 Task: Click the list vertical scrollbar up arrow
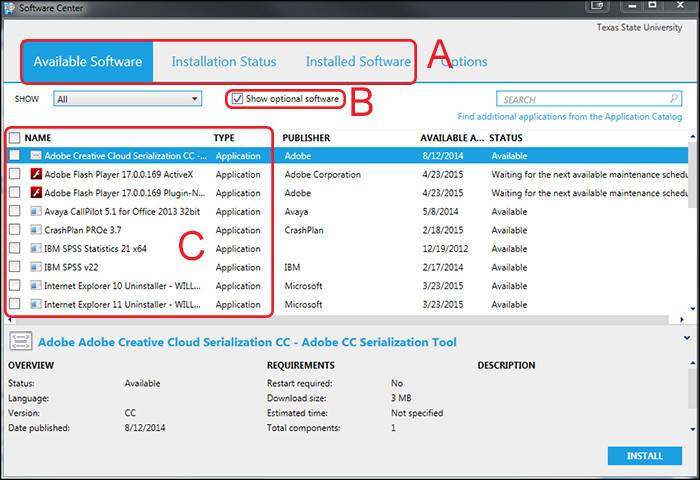tap(692, 136)
